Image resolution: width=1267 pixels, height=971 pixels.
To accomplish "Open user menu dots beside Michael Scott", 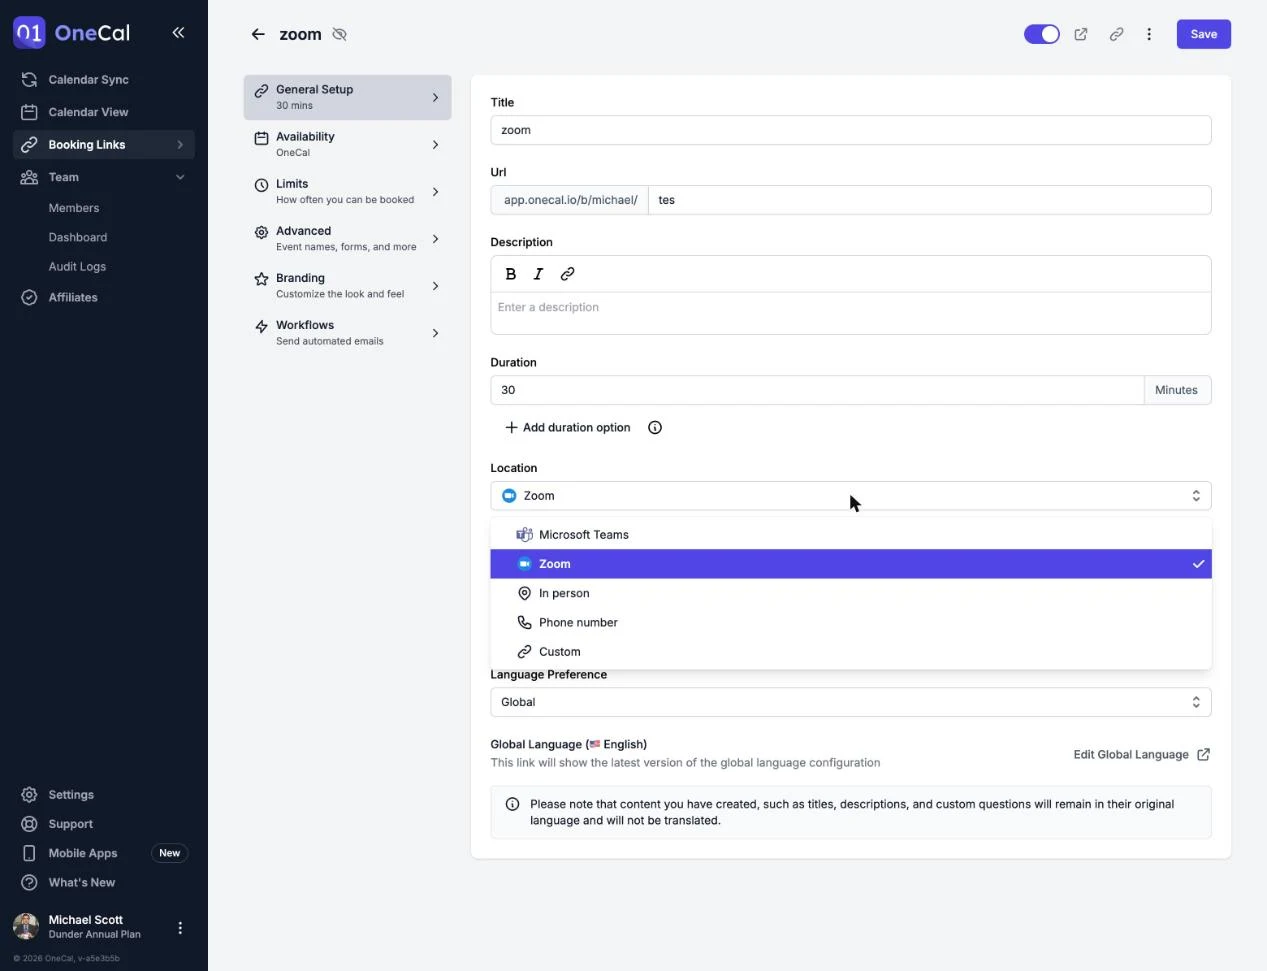I will click(x=180, y=927).
